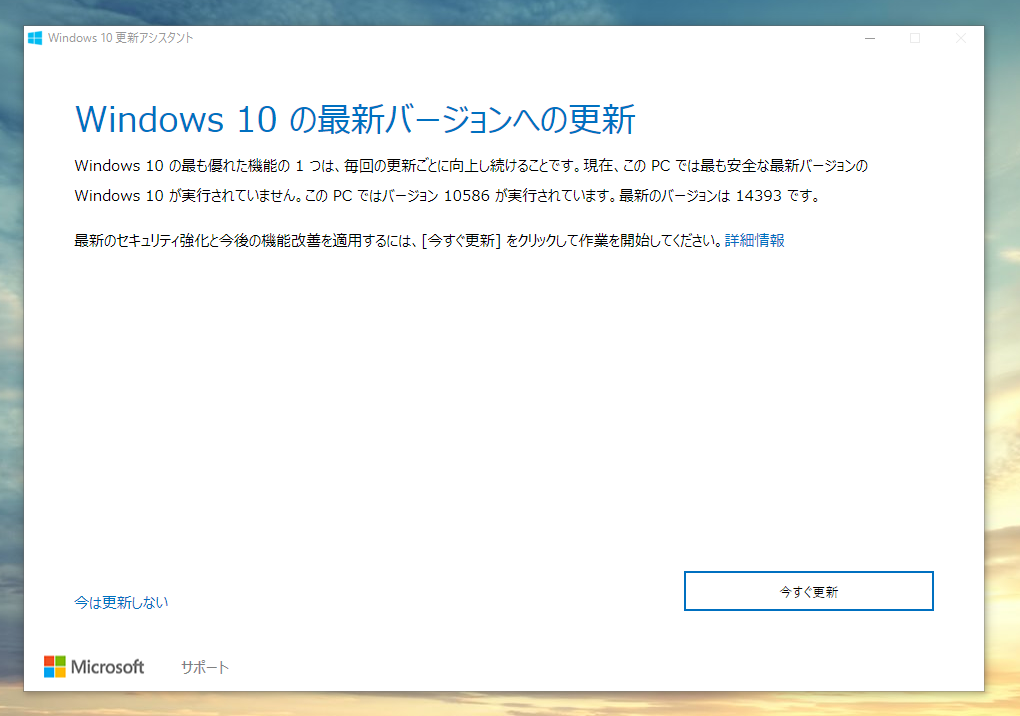Click the Windows logo icon in the title bar
Screen dimensions: 1020x716
[x=35, y=38]
